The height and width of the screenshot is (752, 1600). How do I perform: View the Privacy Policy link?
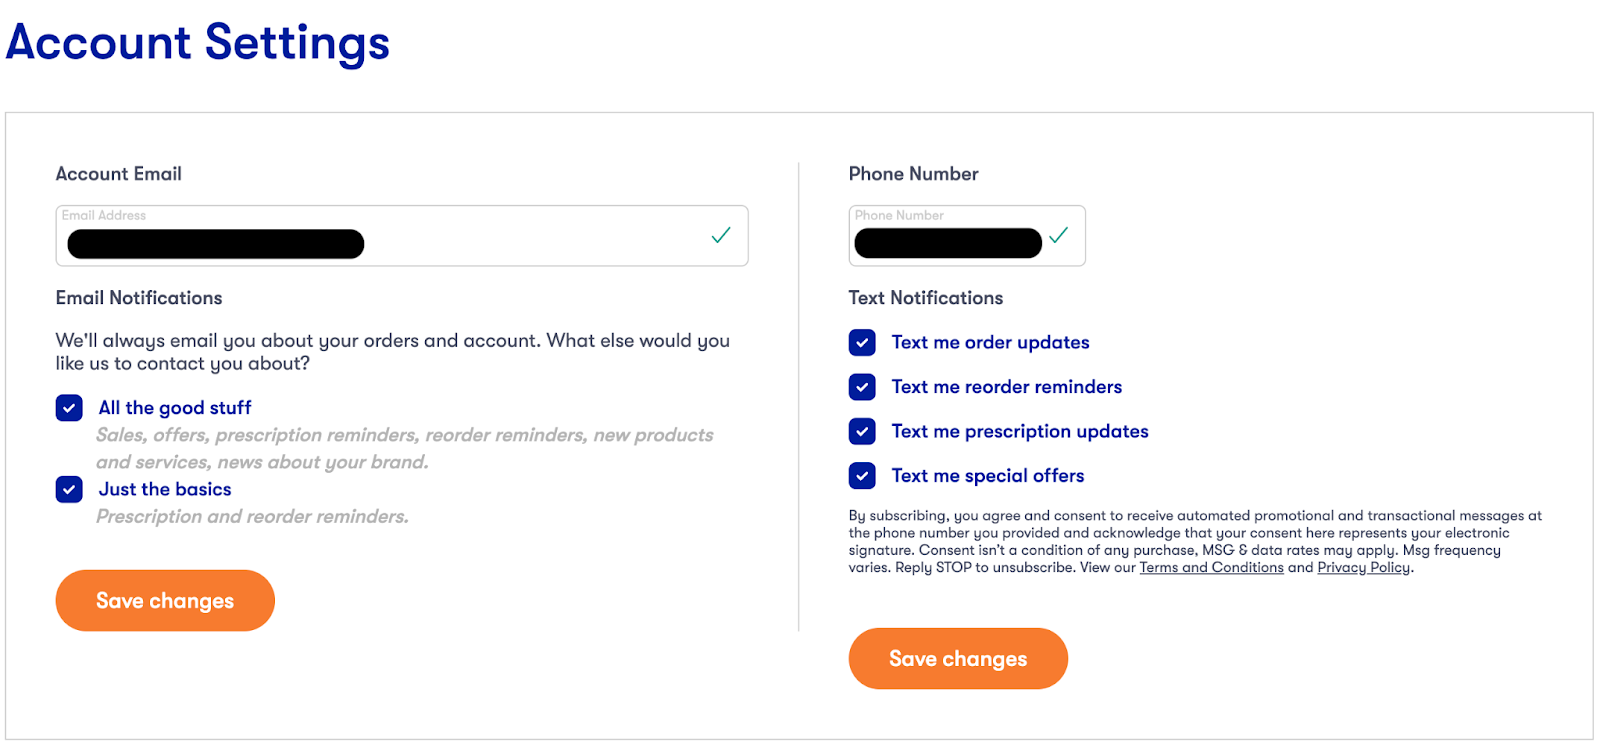coord(1363,568)
